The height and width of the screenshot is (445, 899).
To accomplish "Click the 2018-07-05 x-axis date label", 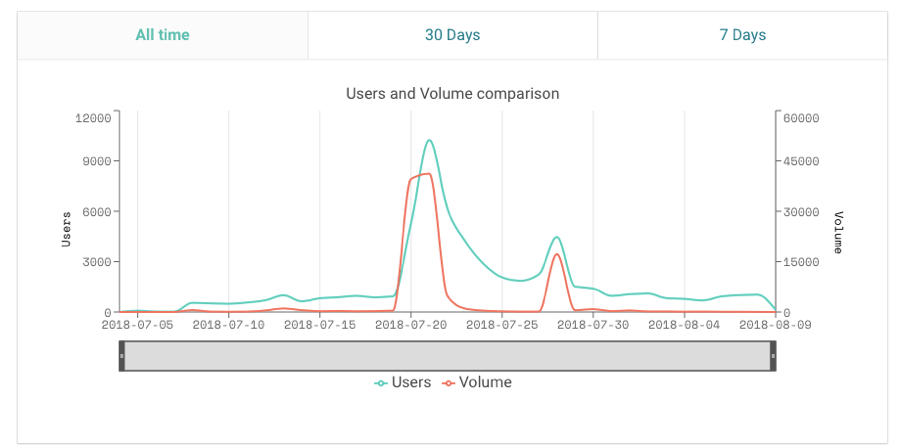I will (137, 324).
